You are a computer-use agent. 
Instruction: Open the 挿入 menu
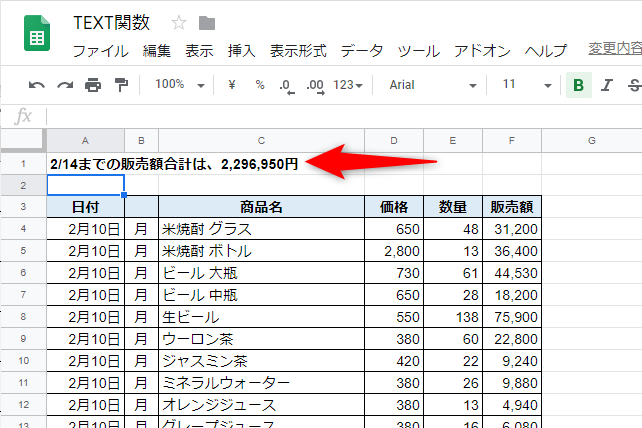(x=242, y=51)
